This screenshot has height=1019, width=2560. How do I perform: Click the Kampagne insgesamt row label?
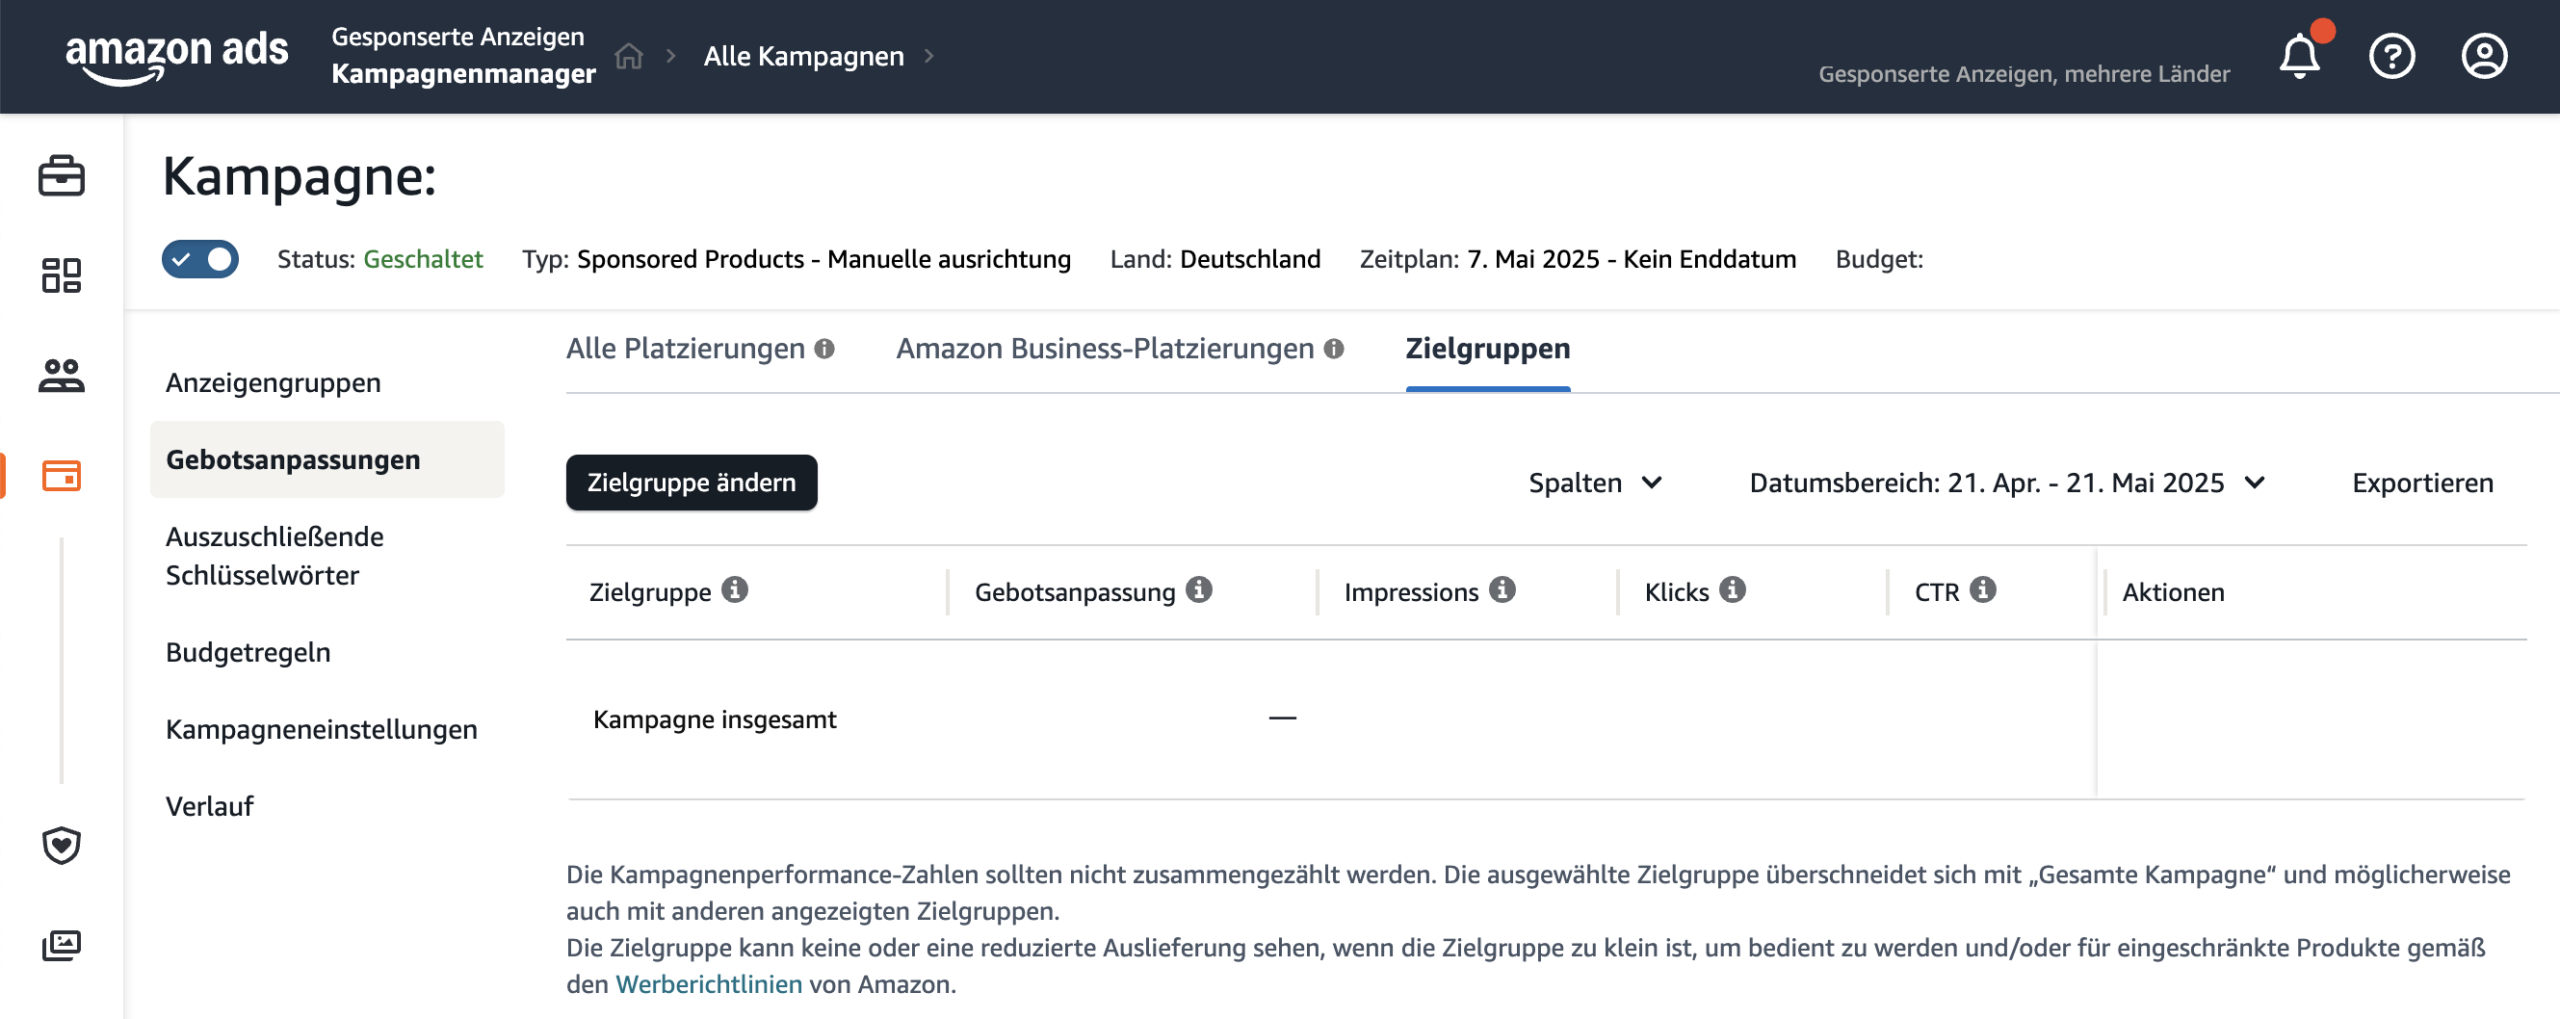[x=715, y=720]
